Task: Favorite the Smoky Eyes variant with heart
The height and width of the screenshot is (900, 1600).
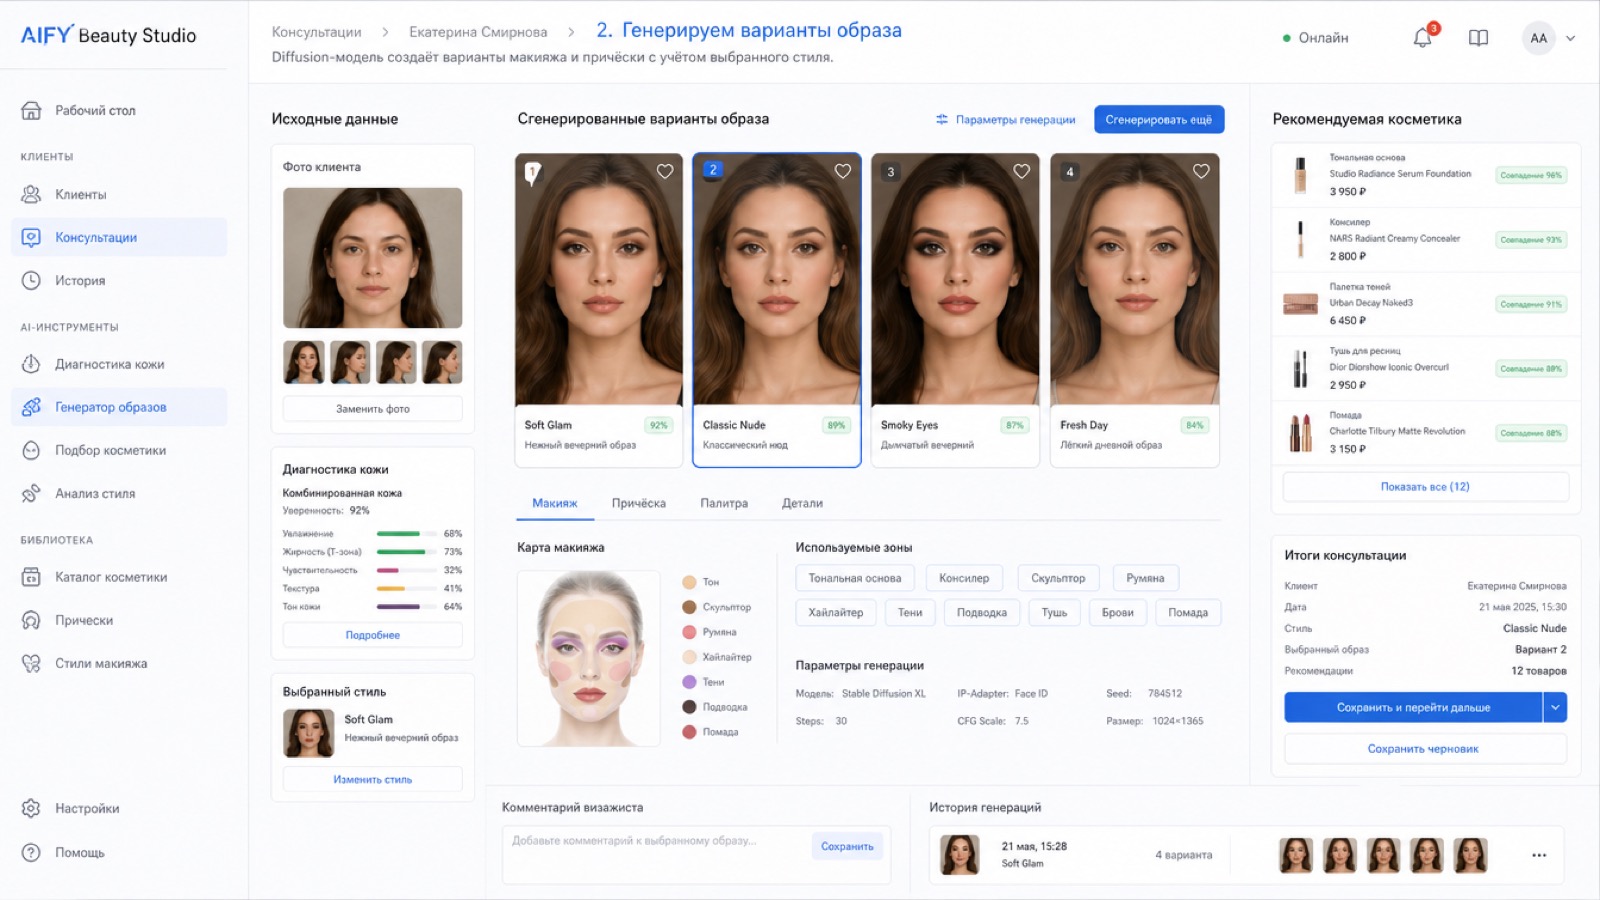Action: pos(1022,171)
